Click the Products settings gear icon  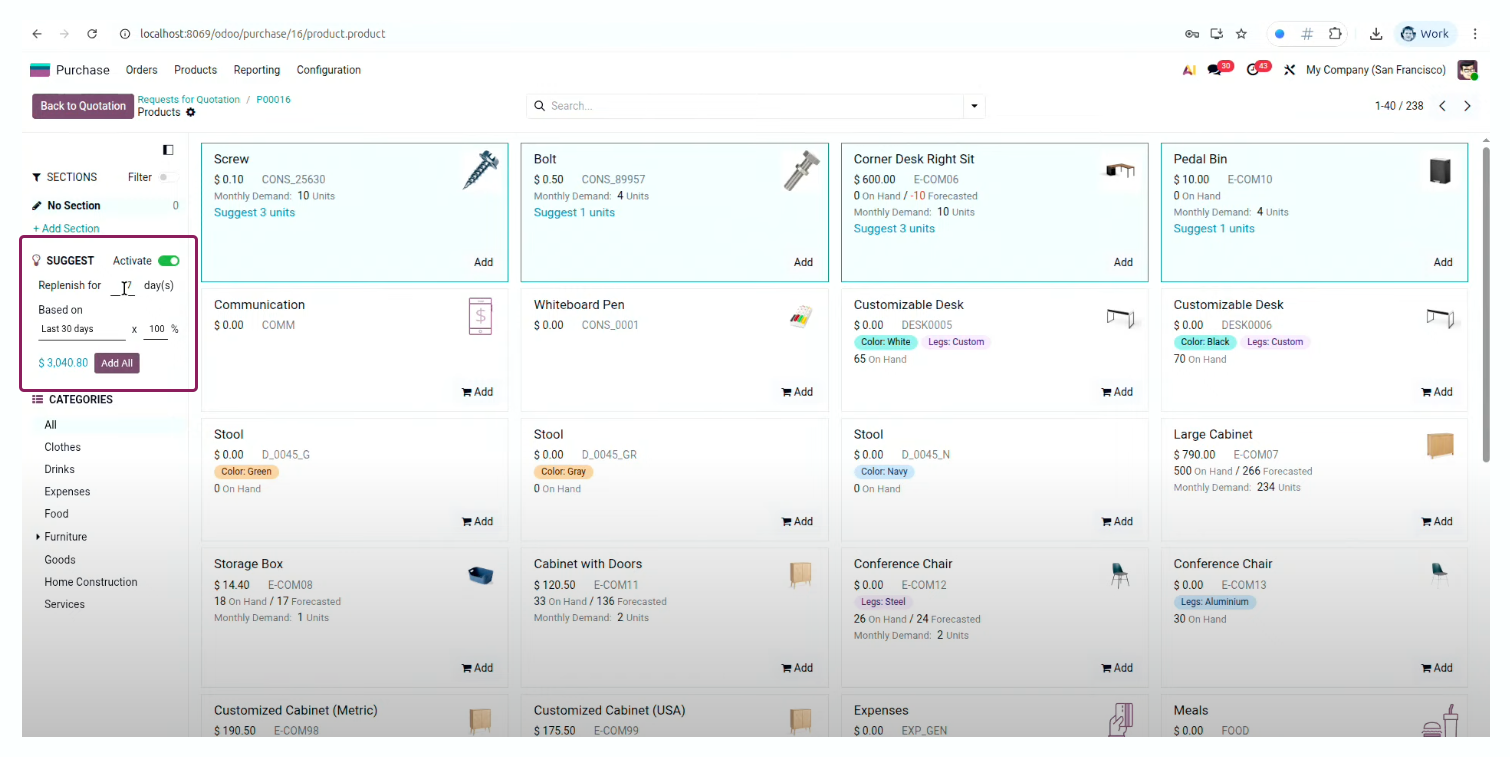coord(191,113)
